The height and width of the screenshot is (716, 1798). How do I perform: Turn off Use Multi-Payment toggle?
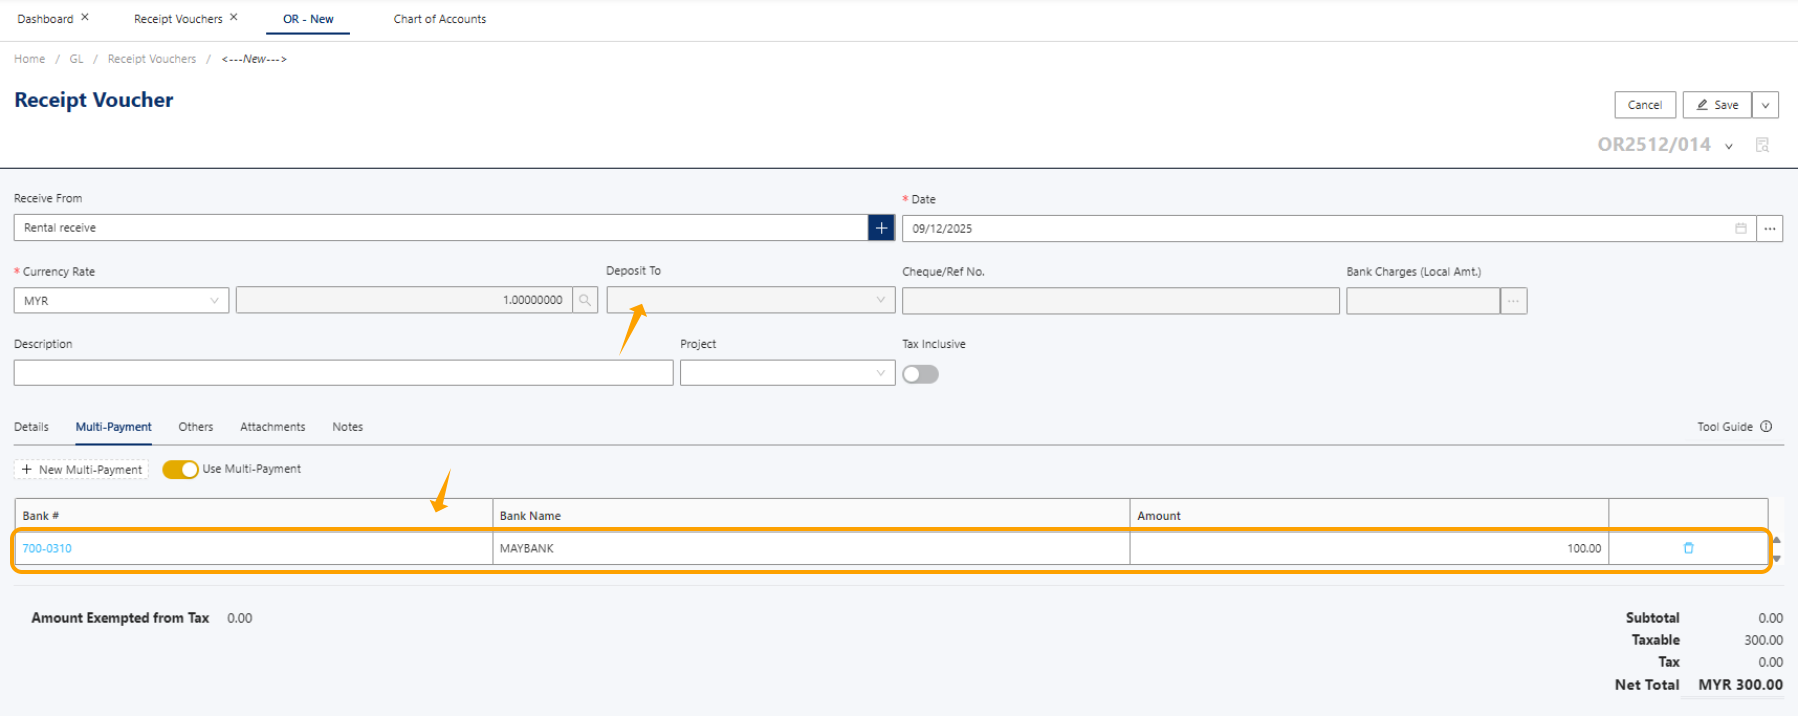[180, 469]
